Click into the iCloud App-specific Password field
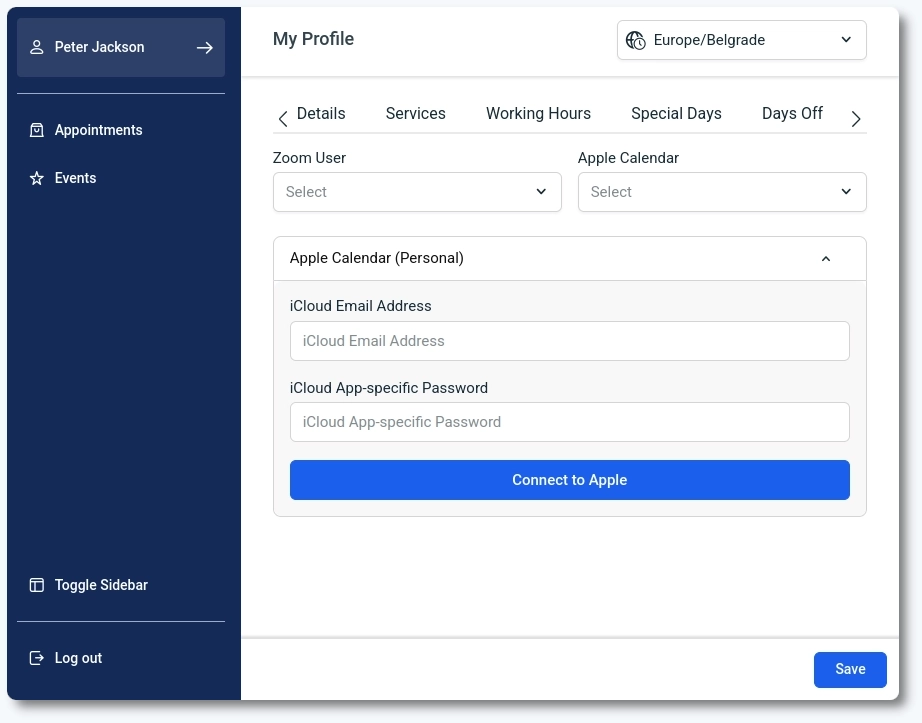The width and height of the screenshot is (922, 723). point(569,422)
